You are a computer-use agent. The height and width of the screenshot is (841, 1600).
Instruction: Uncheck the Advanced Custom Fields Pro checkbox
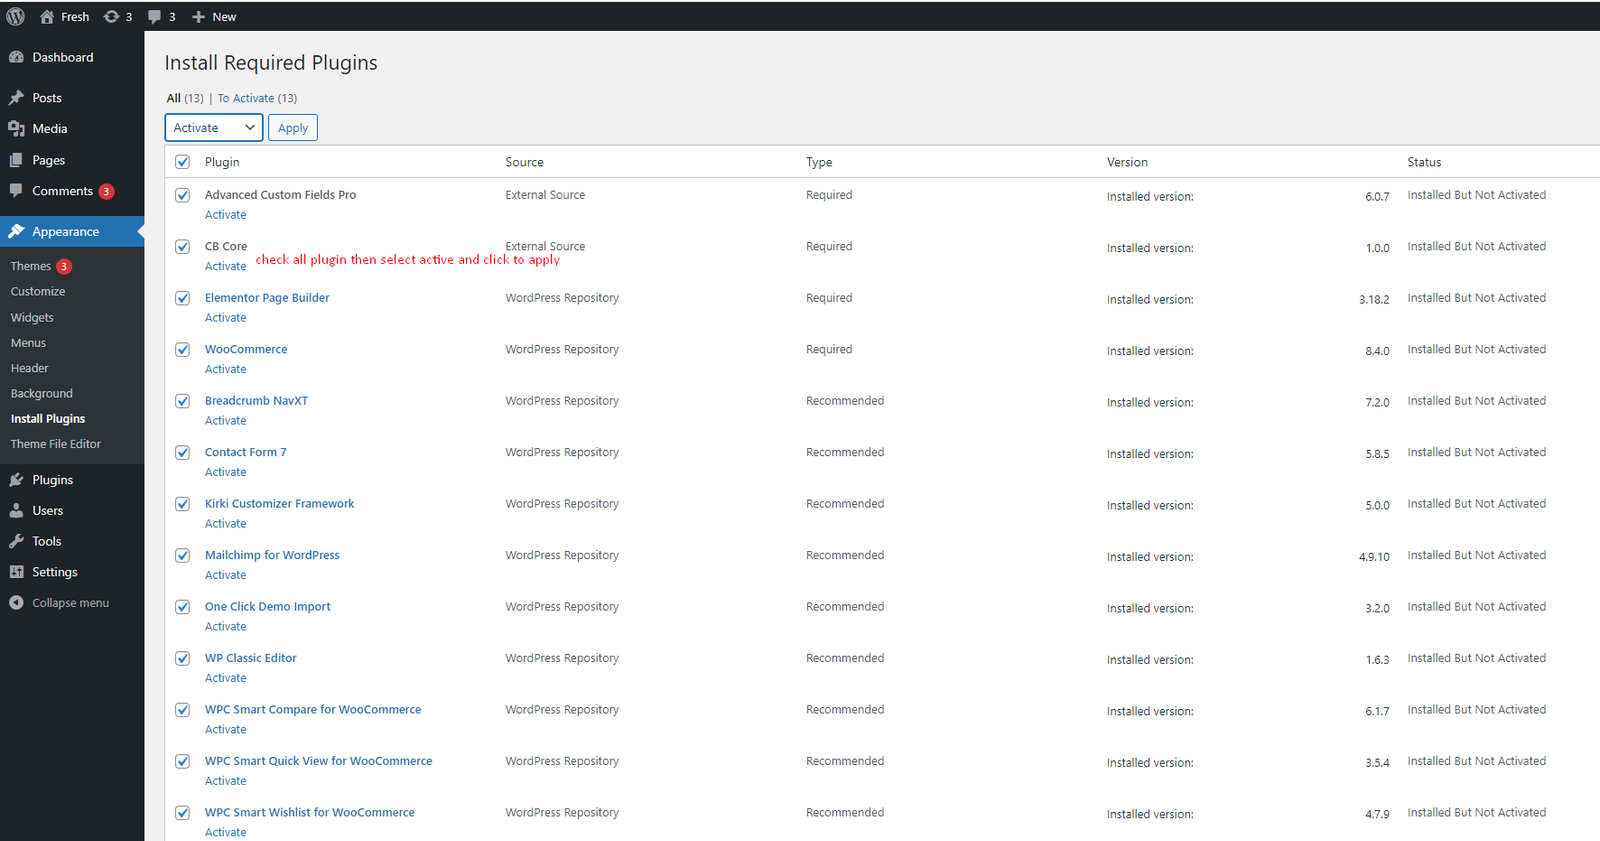(183, 195)
